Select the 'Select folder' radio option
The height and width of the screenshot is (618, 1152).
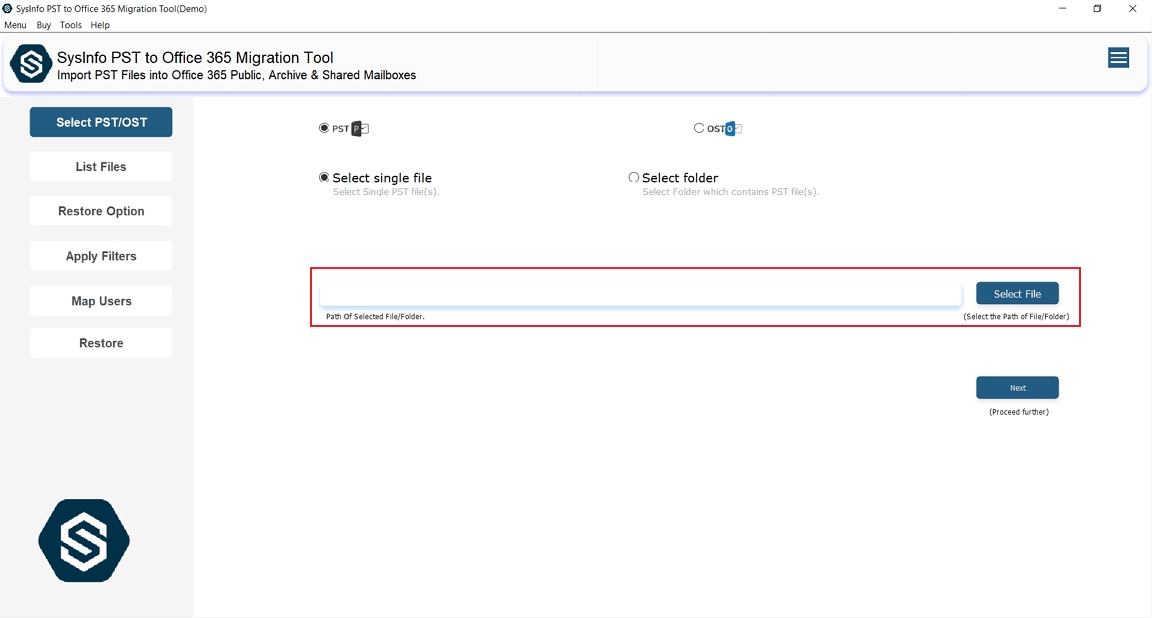pyautogui.click(x=633, y=177)
